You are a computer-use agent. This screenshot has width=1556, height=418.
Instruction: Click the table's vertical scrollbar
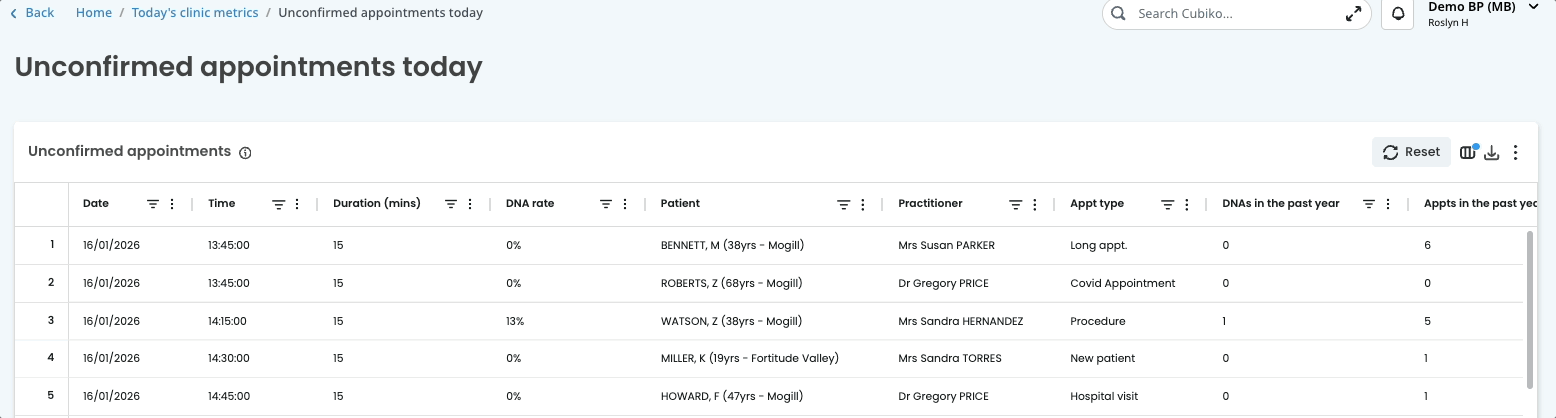pyautogui.click(x=1529, y=308)
